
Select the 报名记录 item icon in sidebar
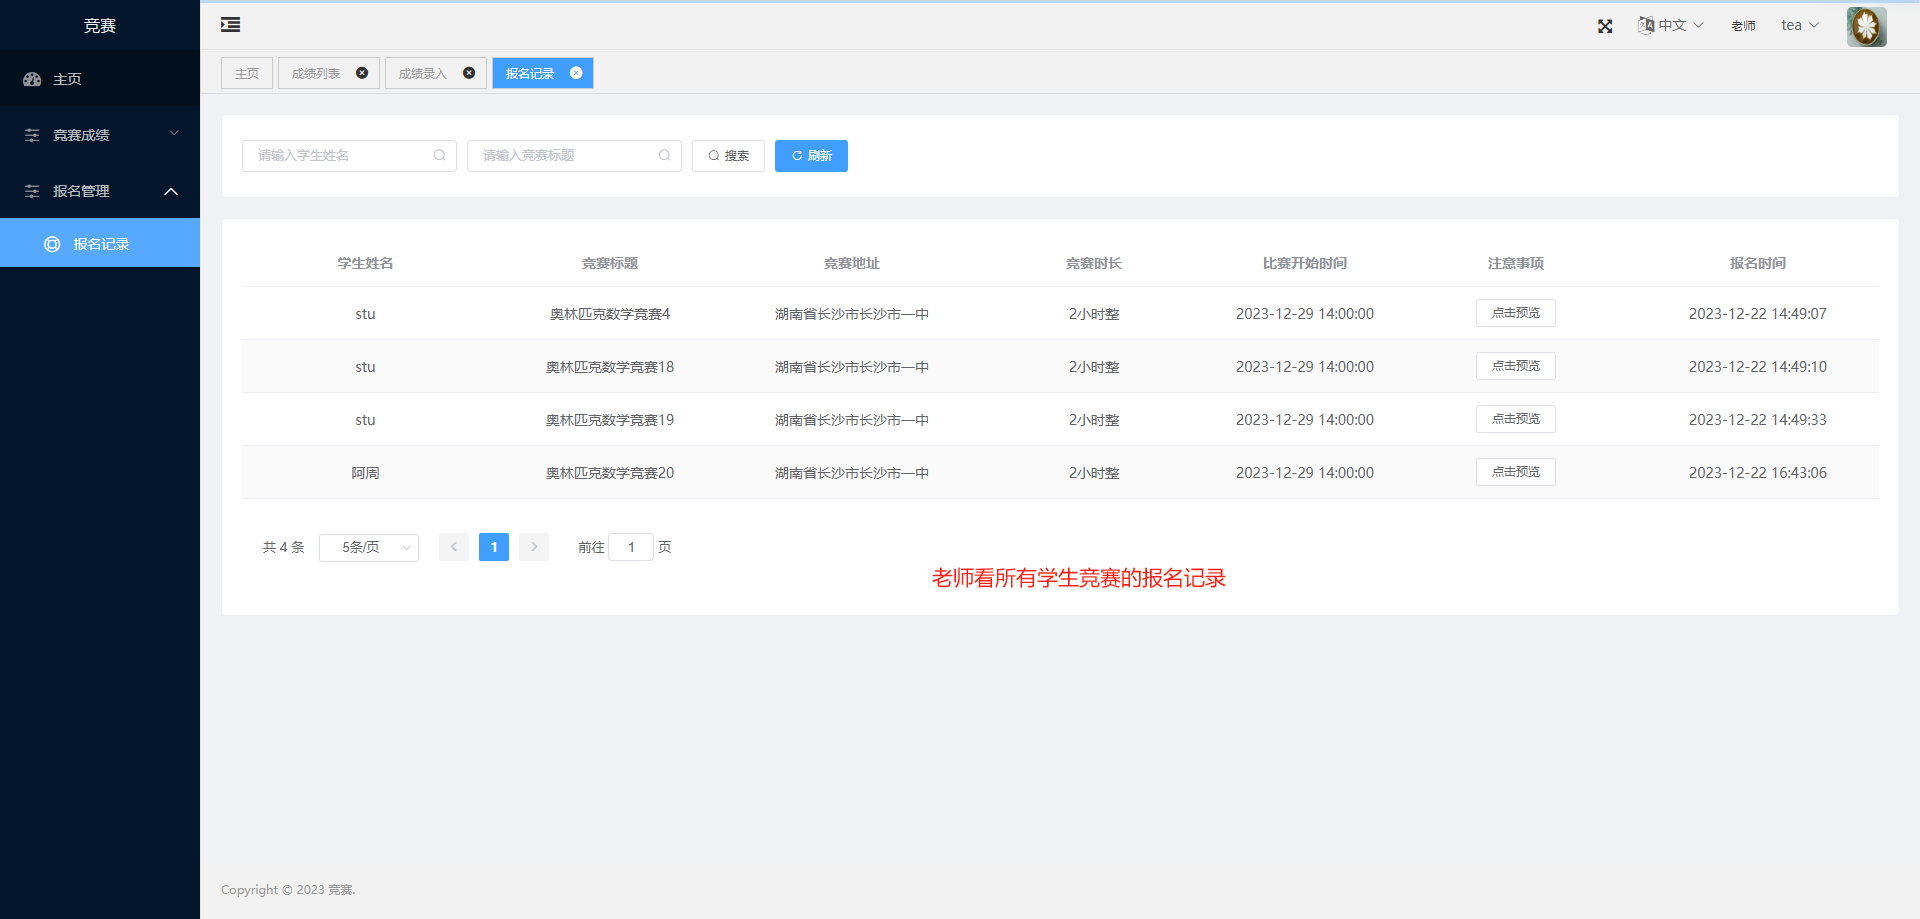[51, 243]
